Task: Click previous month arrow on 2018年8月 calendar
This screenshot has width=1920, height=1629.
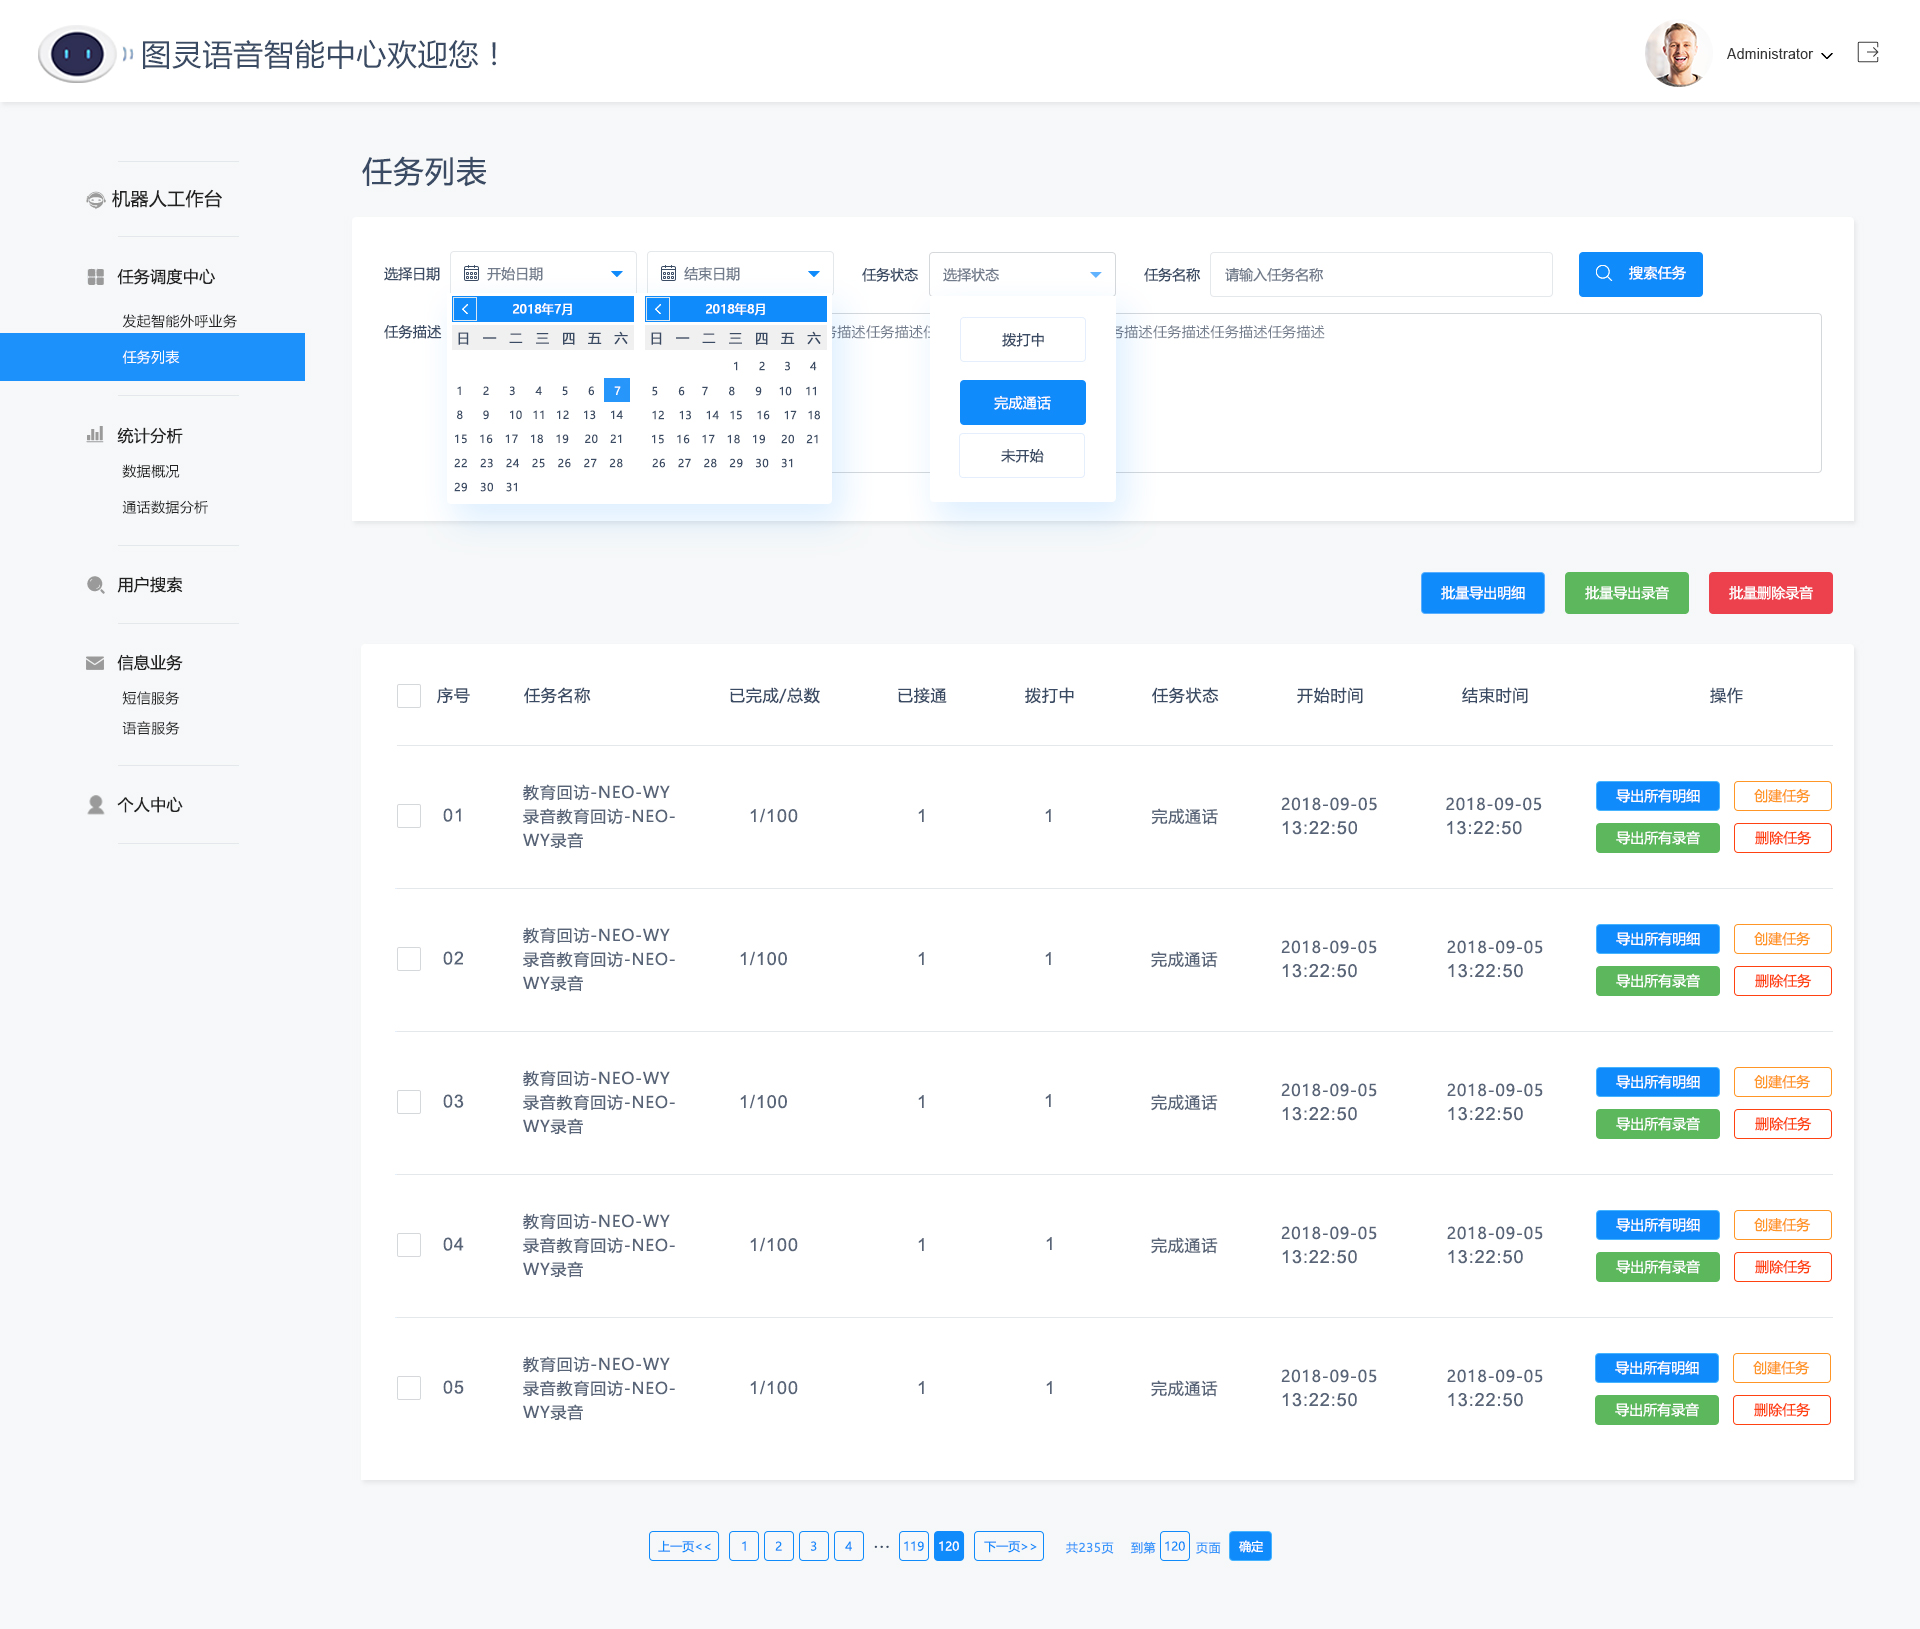Action: pyautogui.click(x=658, y=309)
